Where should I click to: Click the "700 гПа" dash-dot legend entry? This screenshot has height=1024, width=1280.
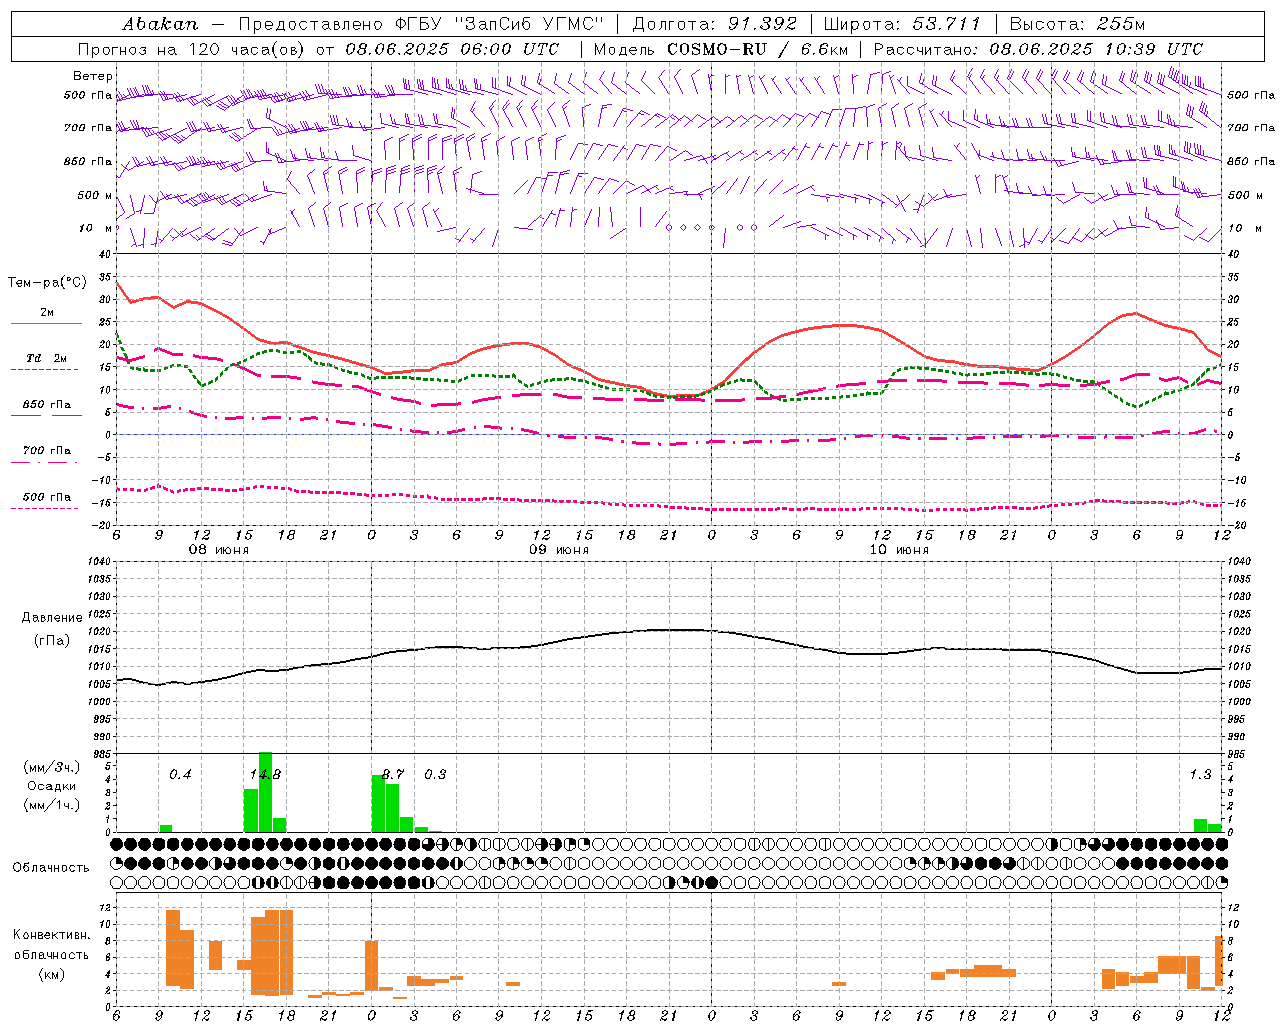[46, 454]
